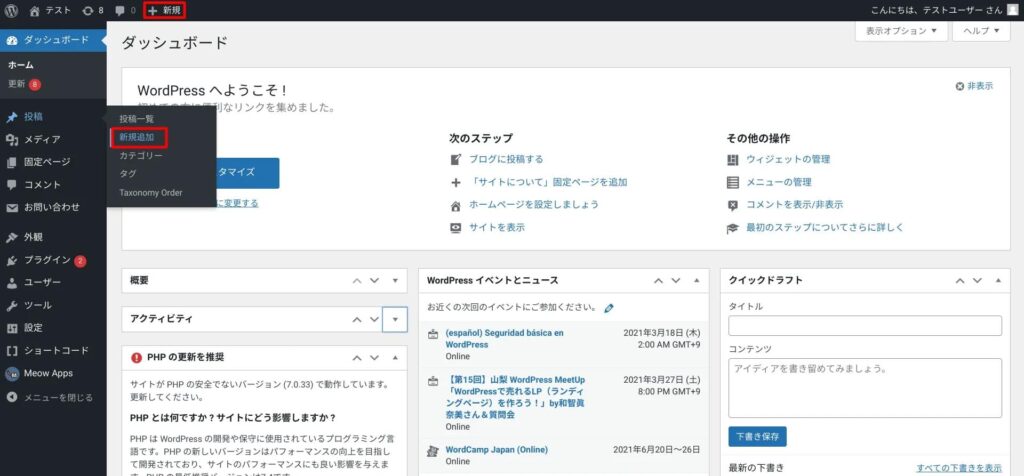The height and width of the screenshot is (476, 1024).
Task: Click the edit location pencil icon
Action: [609, 308]
